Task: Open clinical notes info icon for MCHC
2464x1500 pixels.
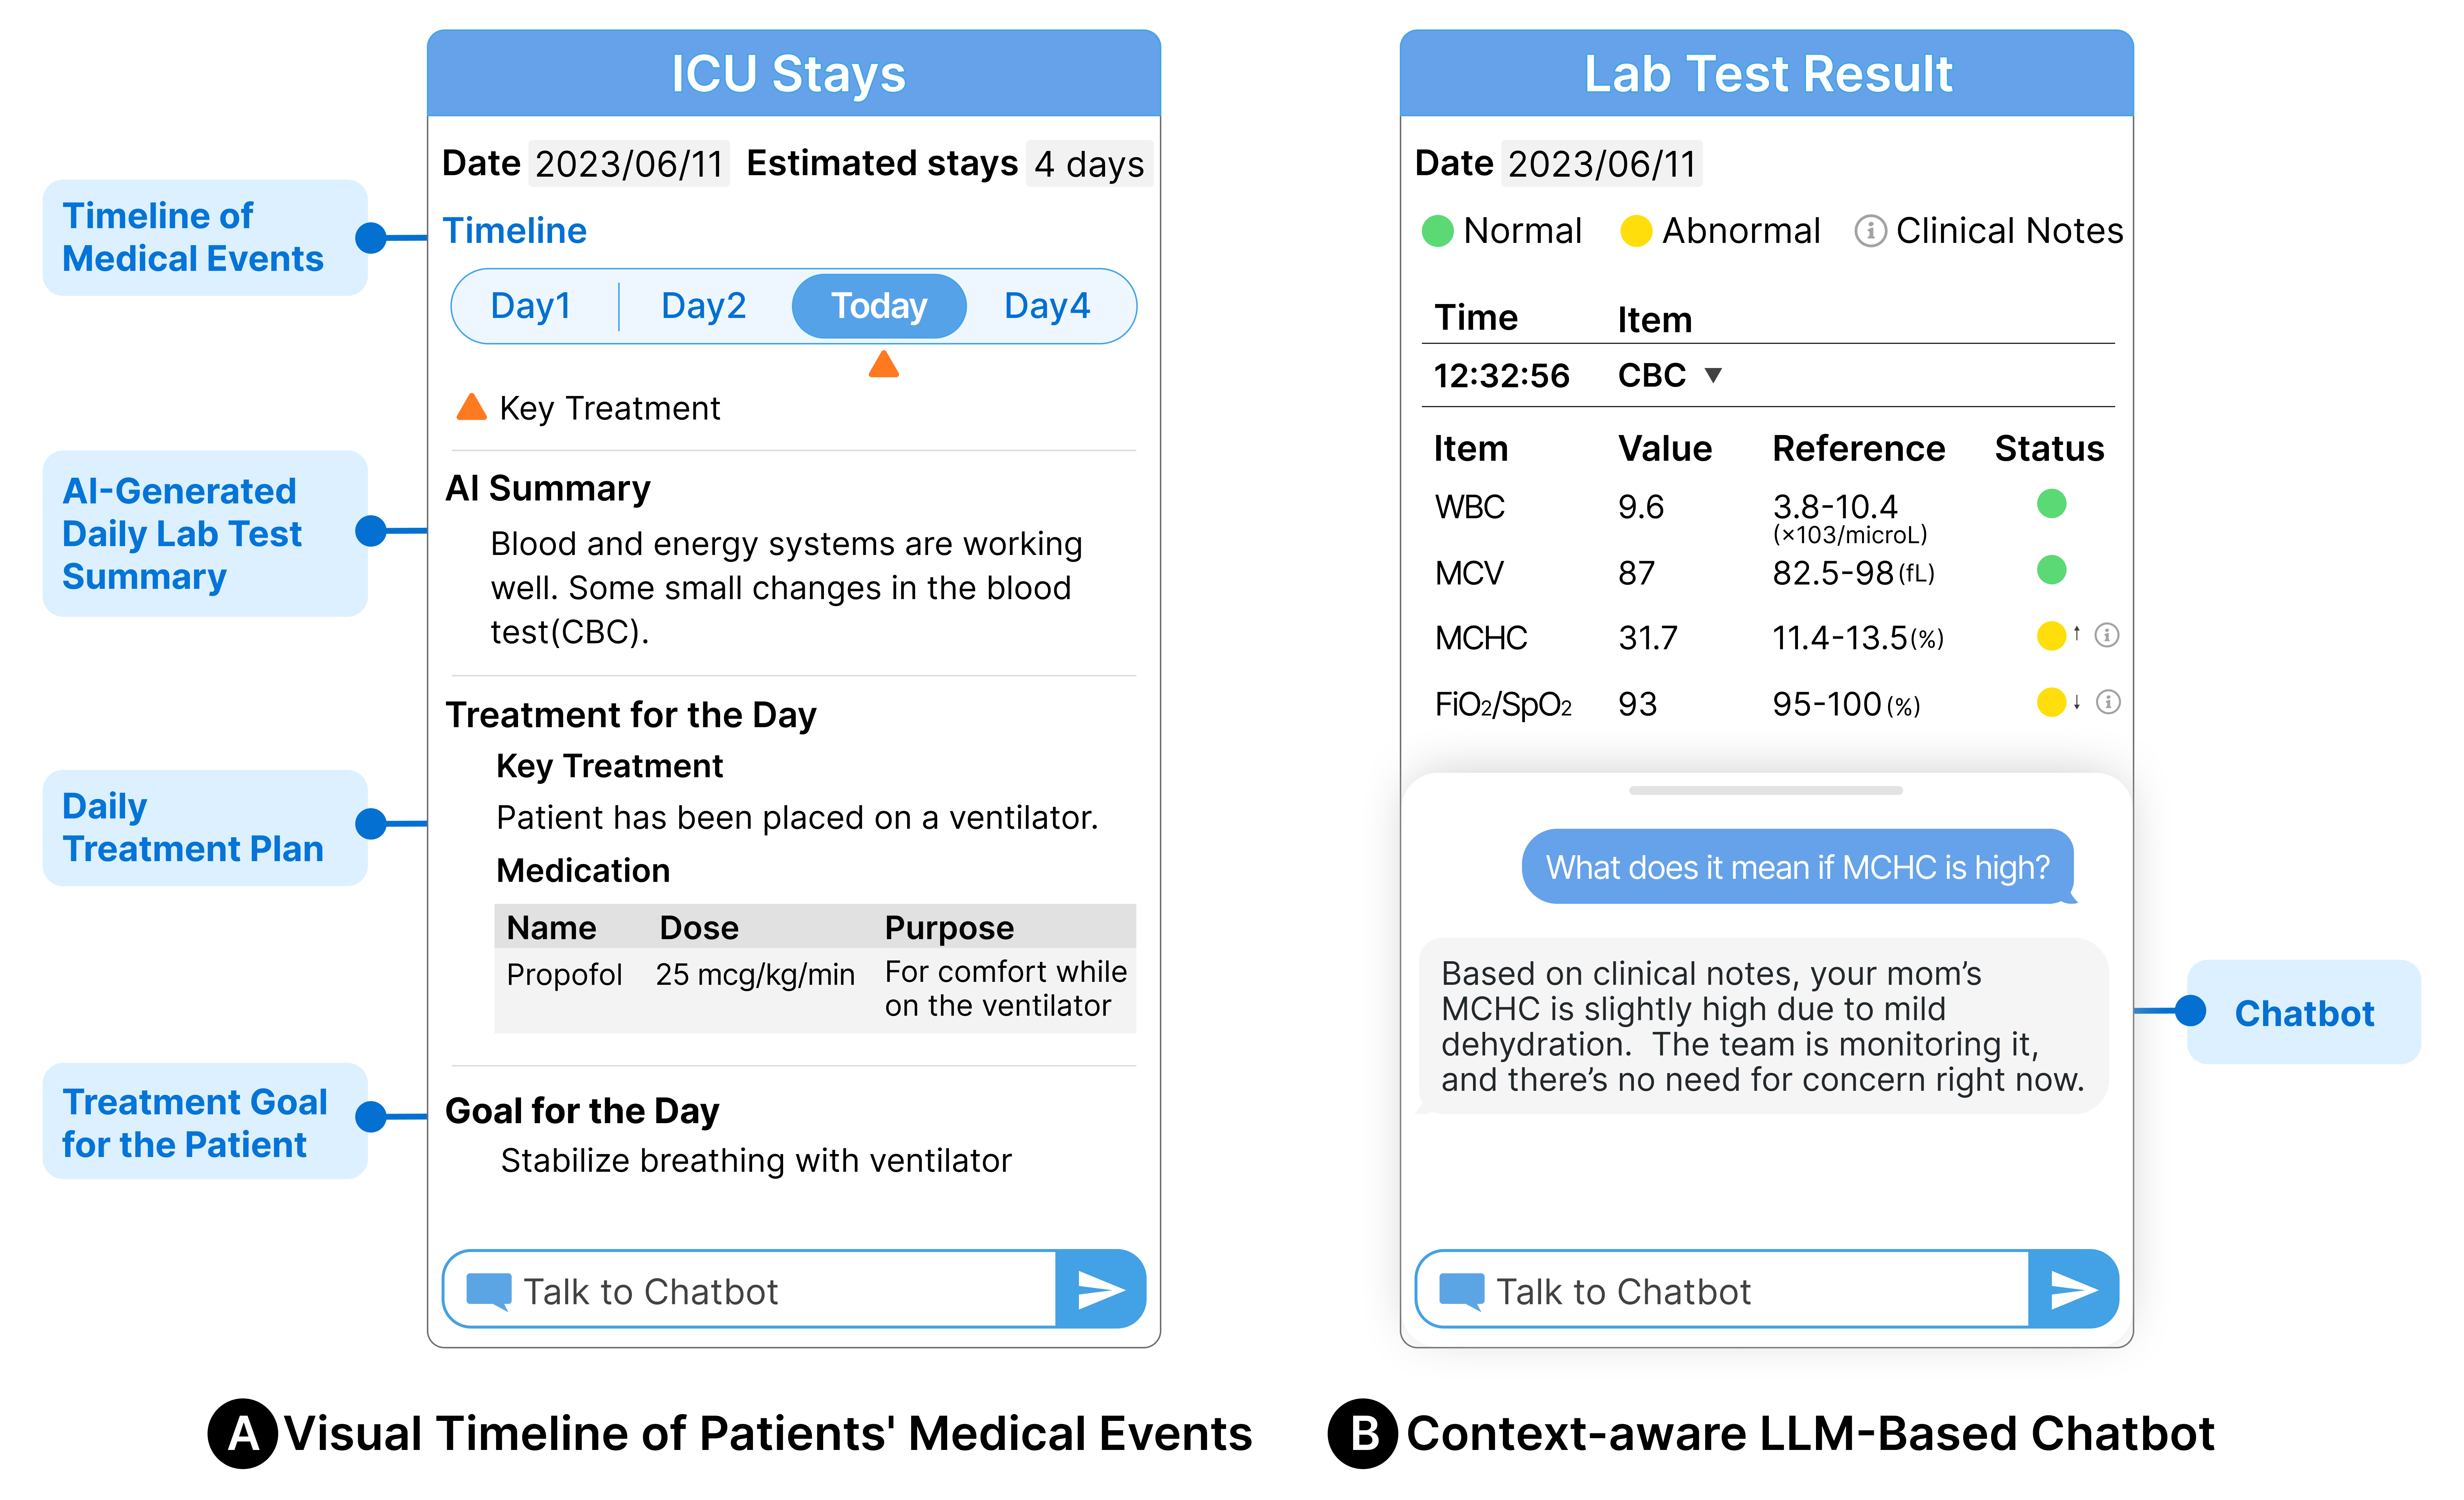Action: coord(2107,636)
